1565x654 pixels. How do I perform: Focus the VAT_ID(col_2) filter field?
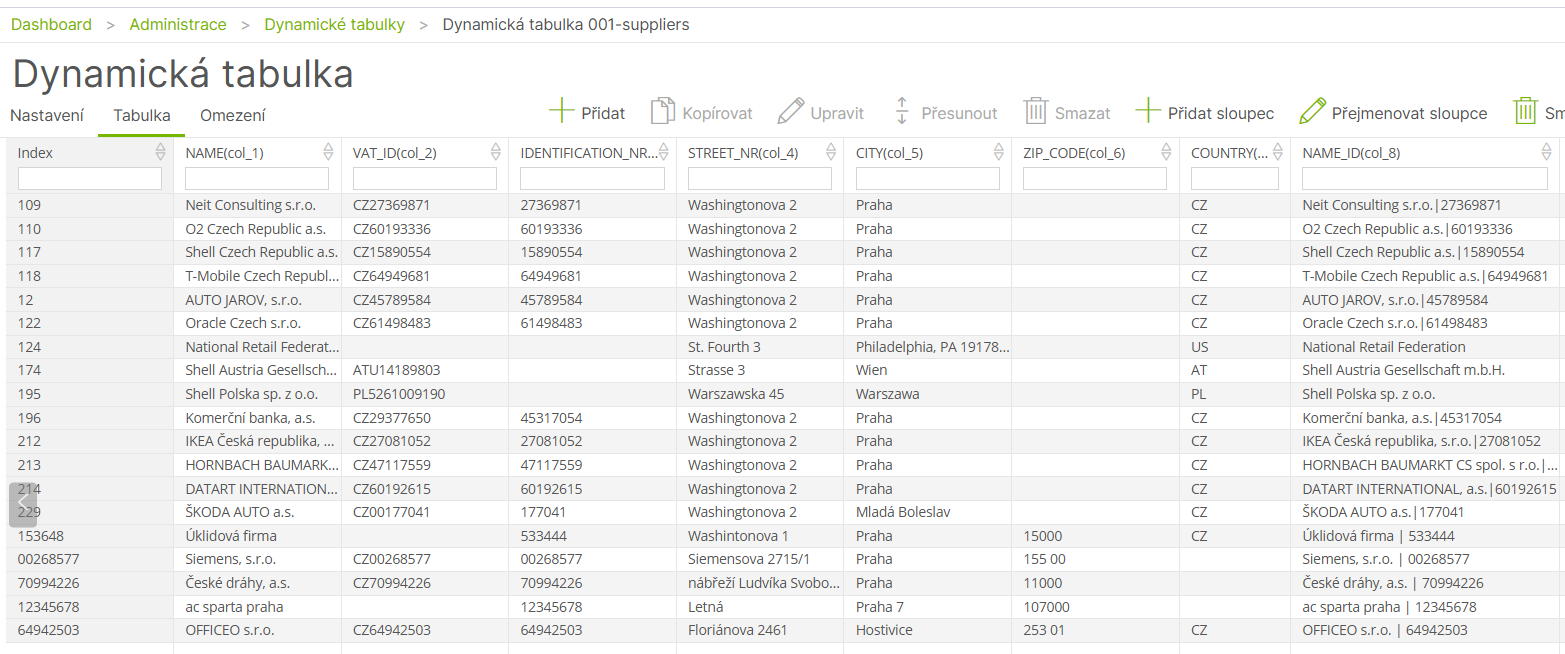(x=425, y=178)
